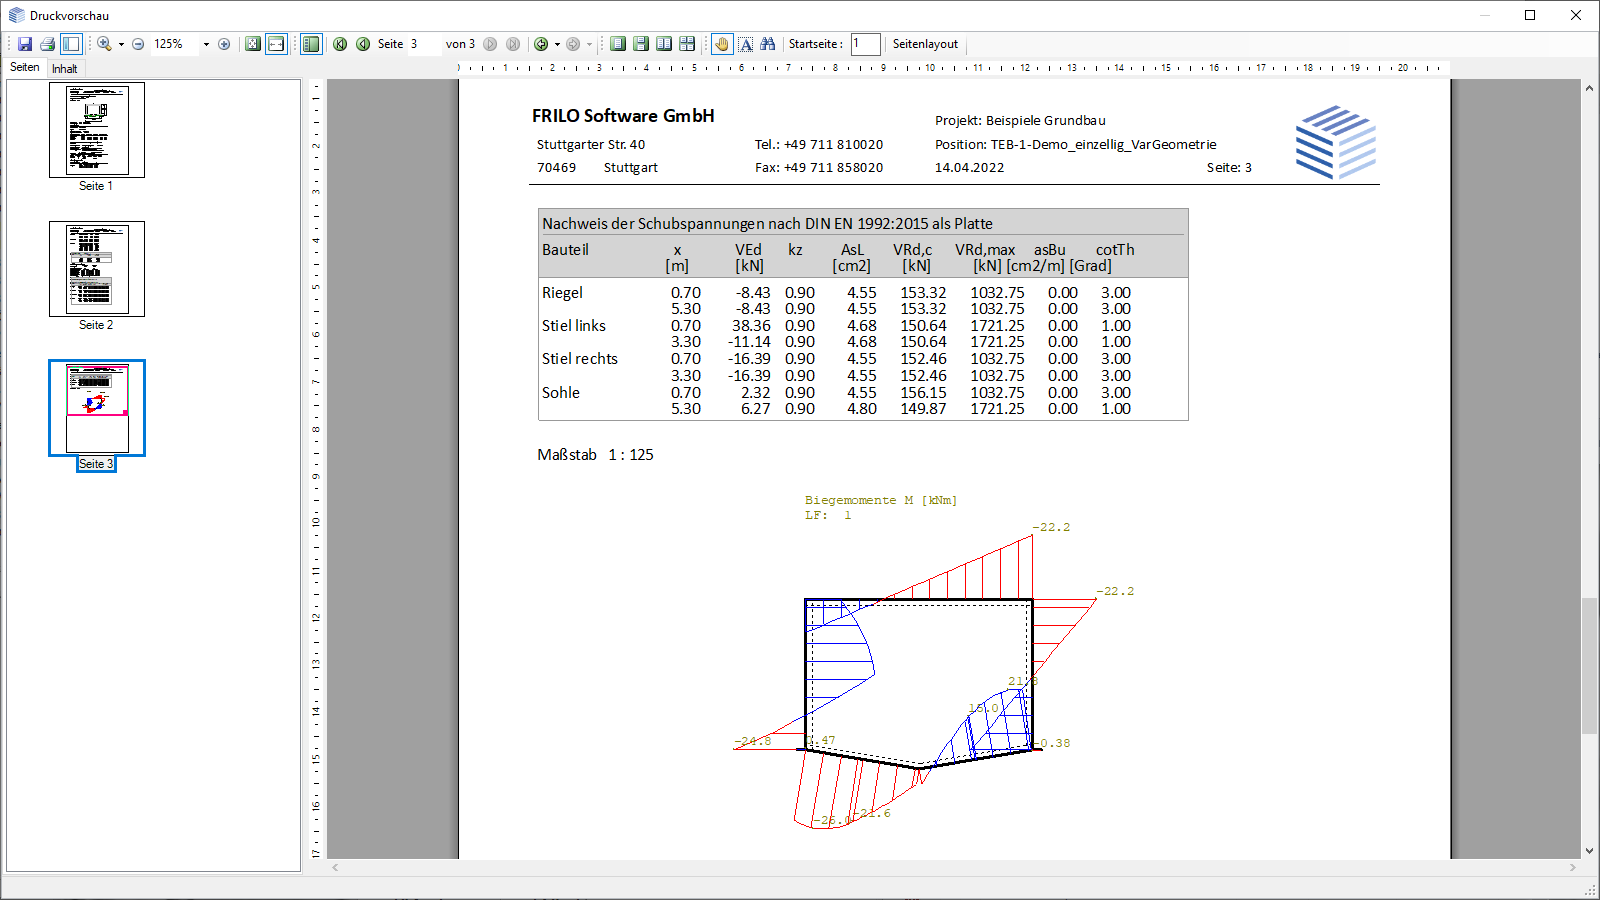Click the greyed navigate forward icon
The width and height of the screenshot is (1600, 900).
tap(573, 44)
